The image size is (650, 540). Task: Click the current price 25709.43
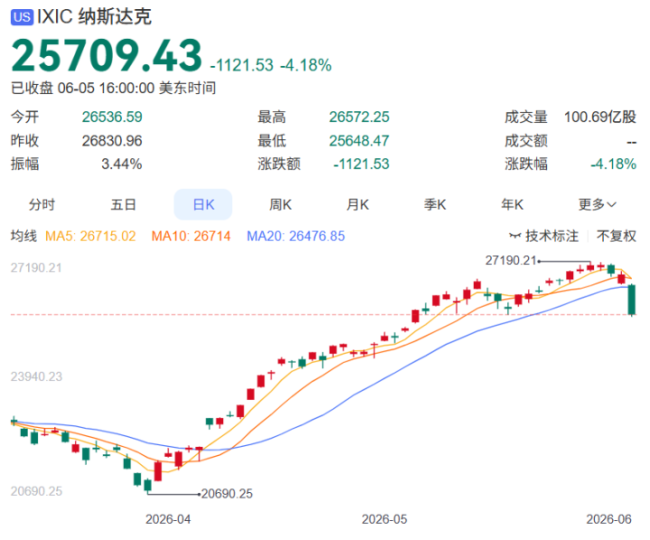coord(107,56)
